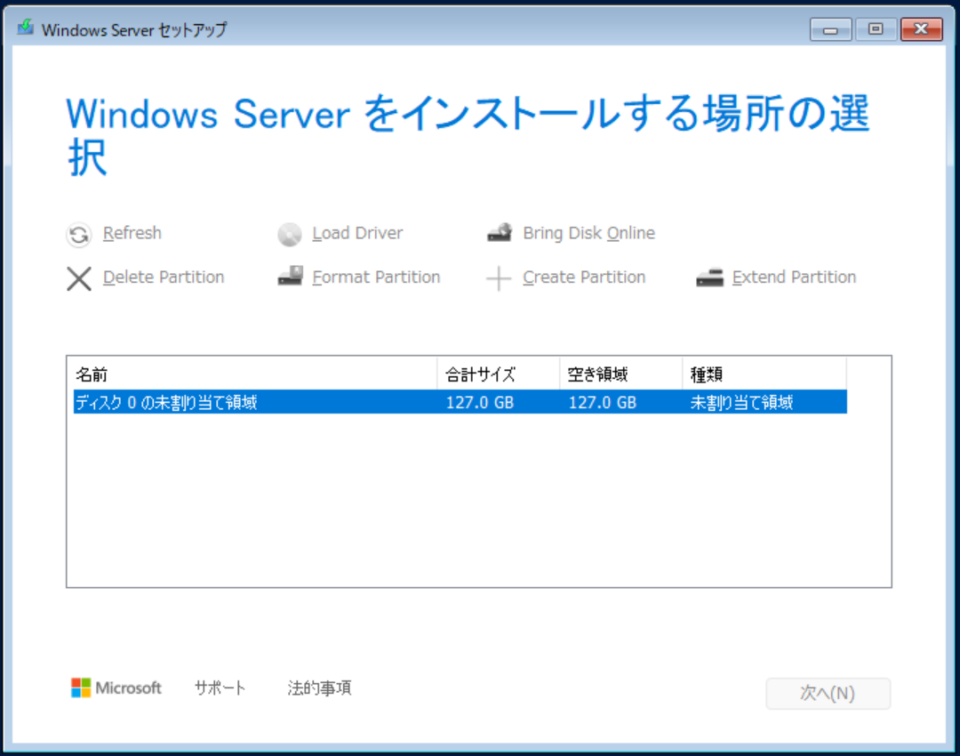Maximize the Windows Server setup window
Screen dimensions: 960x756
tap(876, 29)
